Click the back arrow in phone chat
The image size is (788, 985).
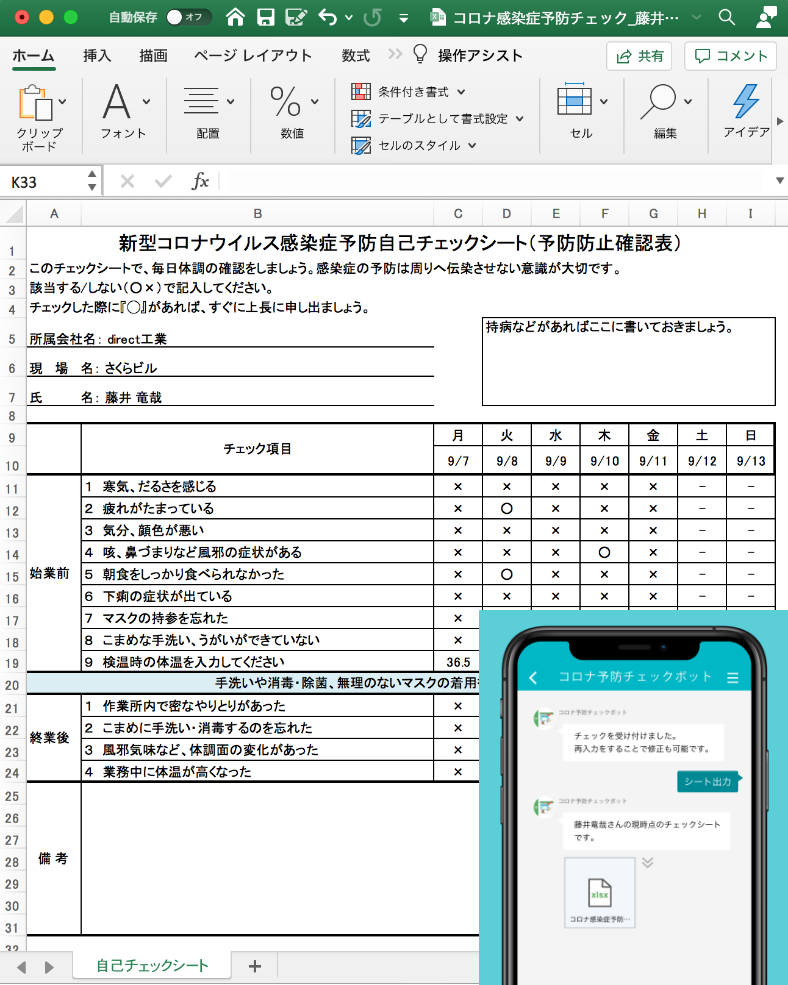pyautogui.click(x=534, y=677)
